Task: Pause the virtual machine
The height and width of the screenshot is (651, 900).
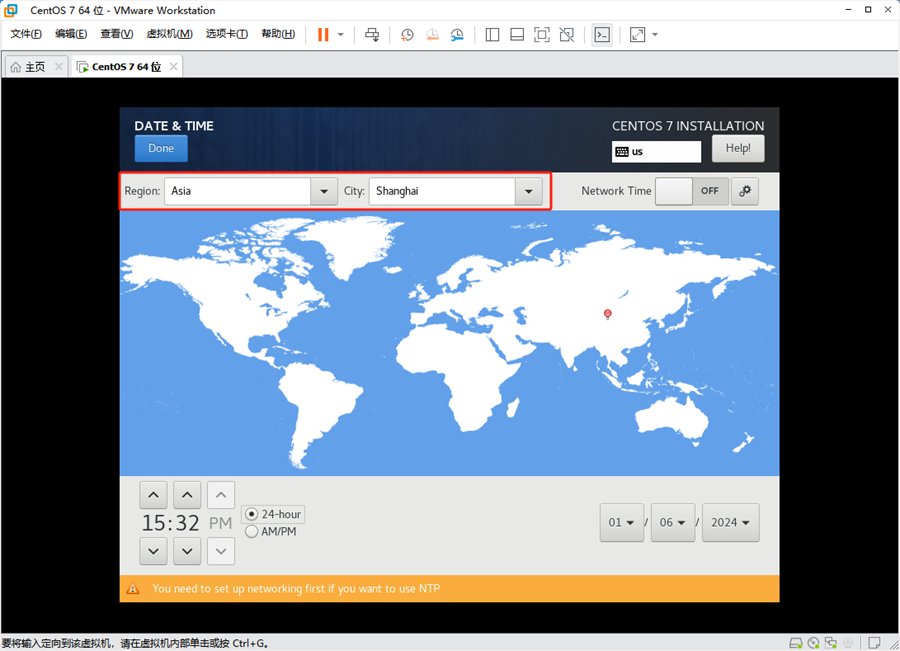Action: 323,34
